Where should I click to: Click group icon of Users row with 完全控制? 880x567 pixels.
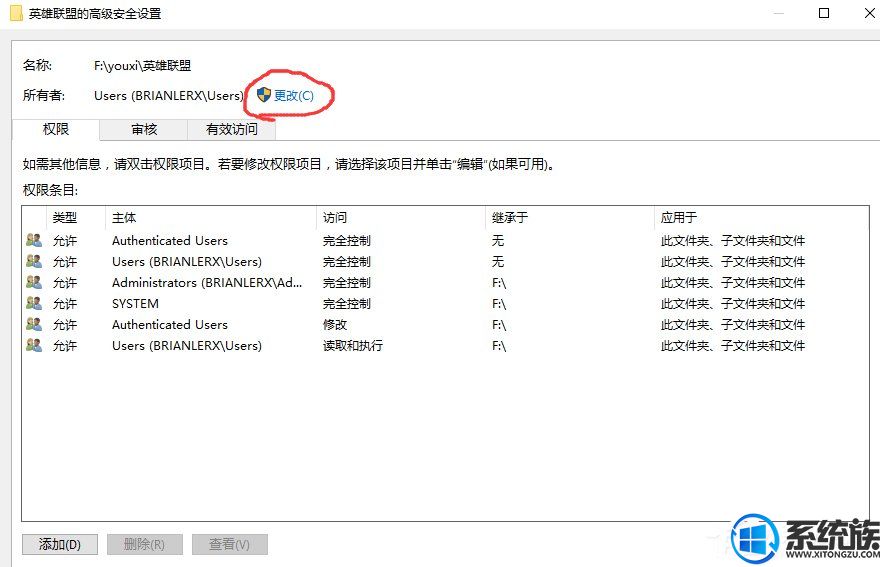click(34, 262)
